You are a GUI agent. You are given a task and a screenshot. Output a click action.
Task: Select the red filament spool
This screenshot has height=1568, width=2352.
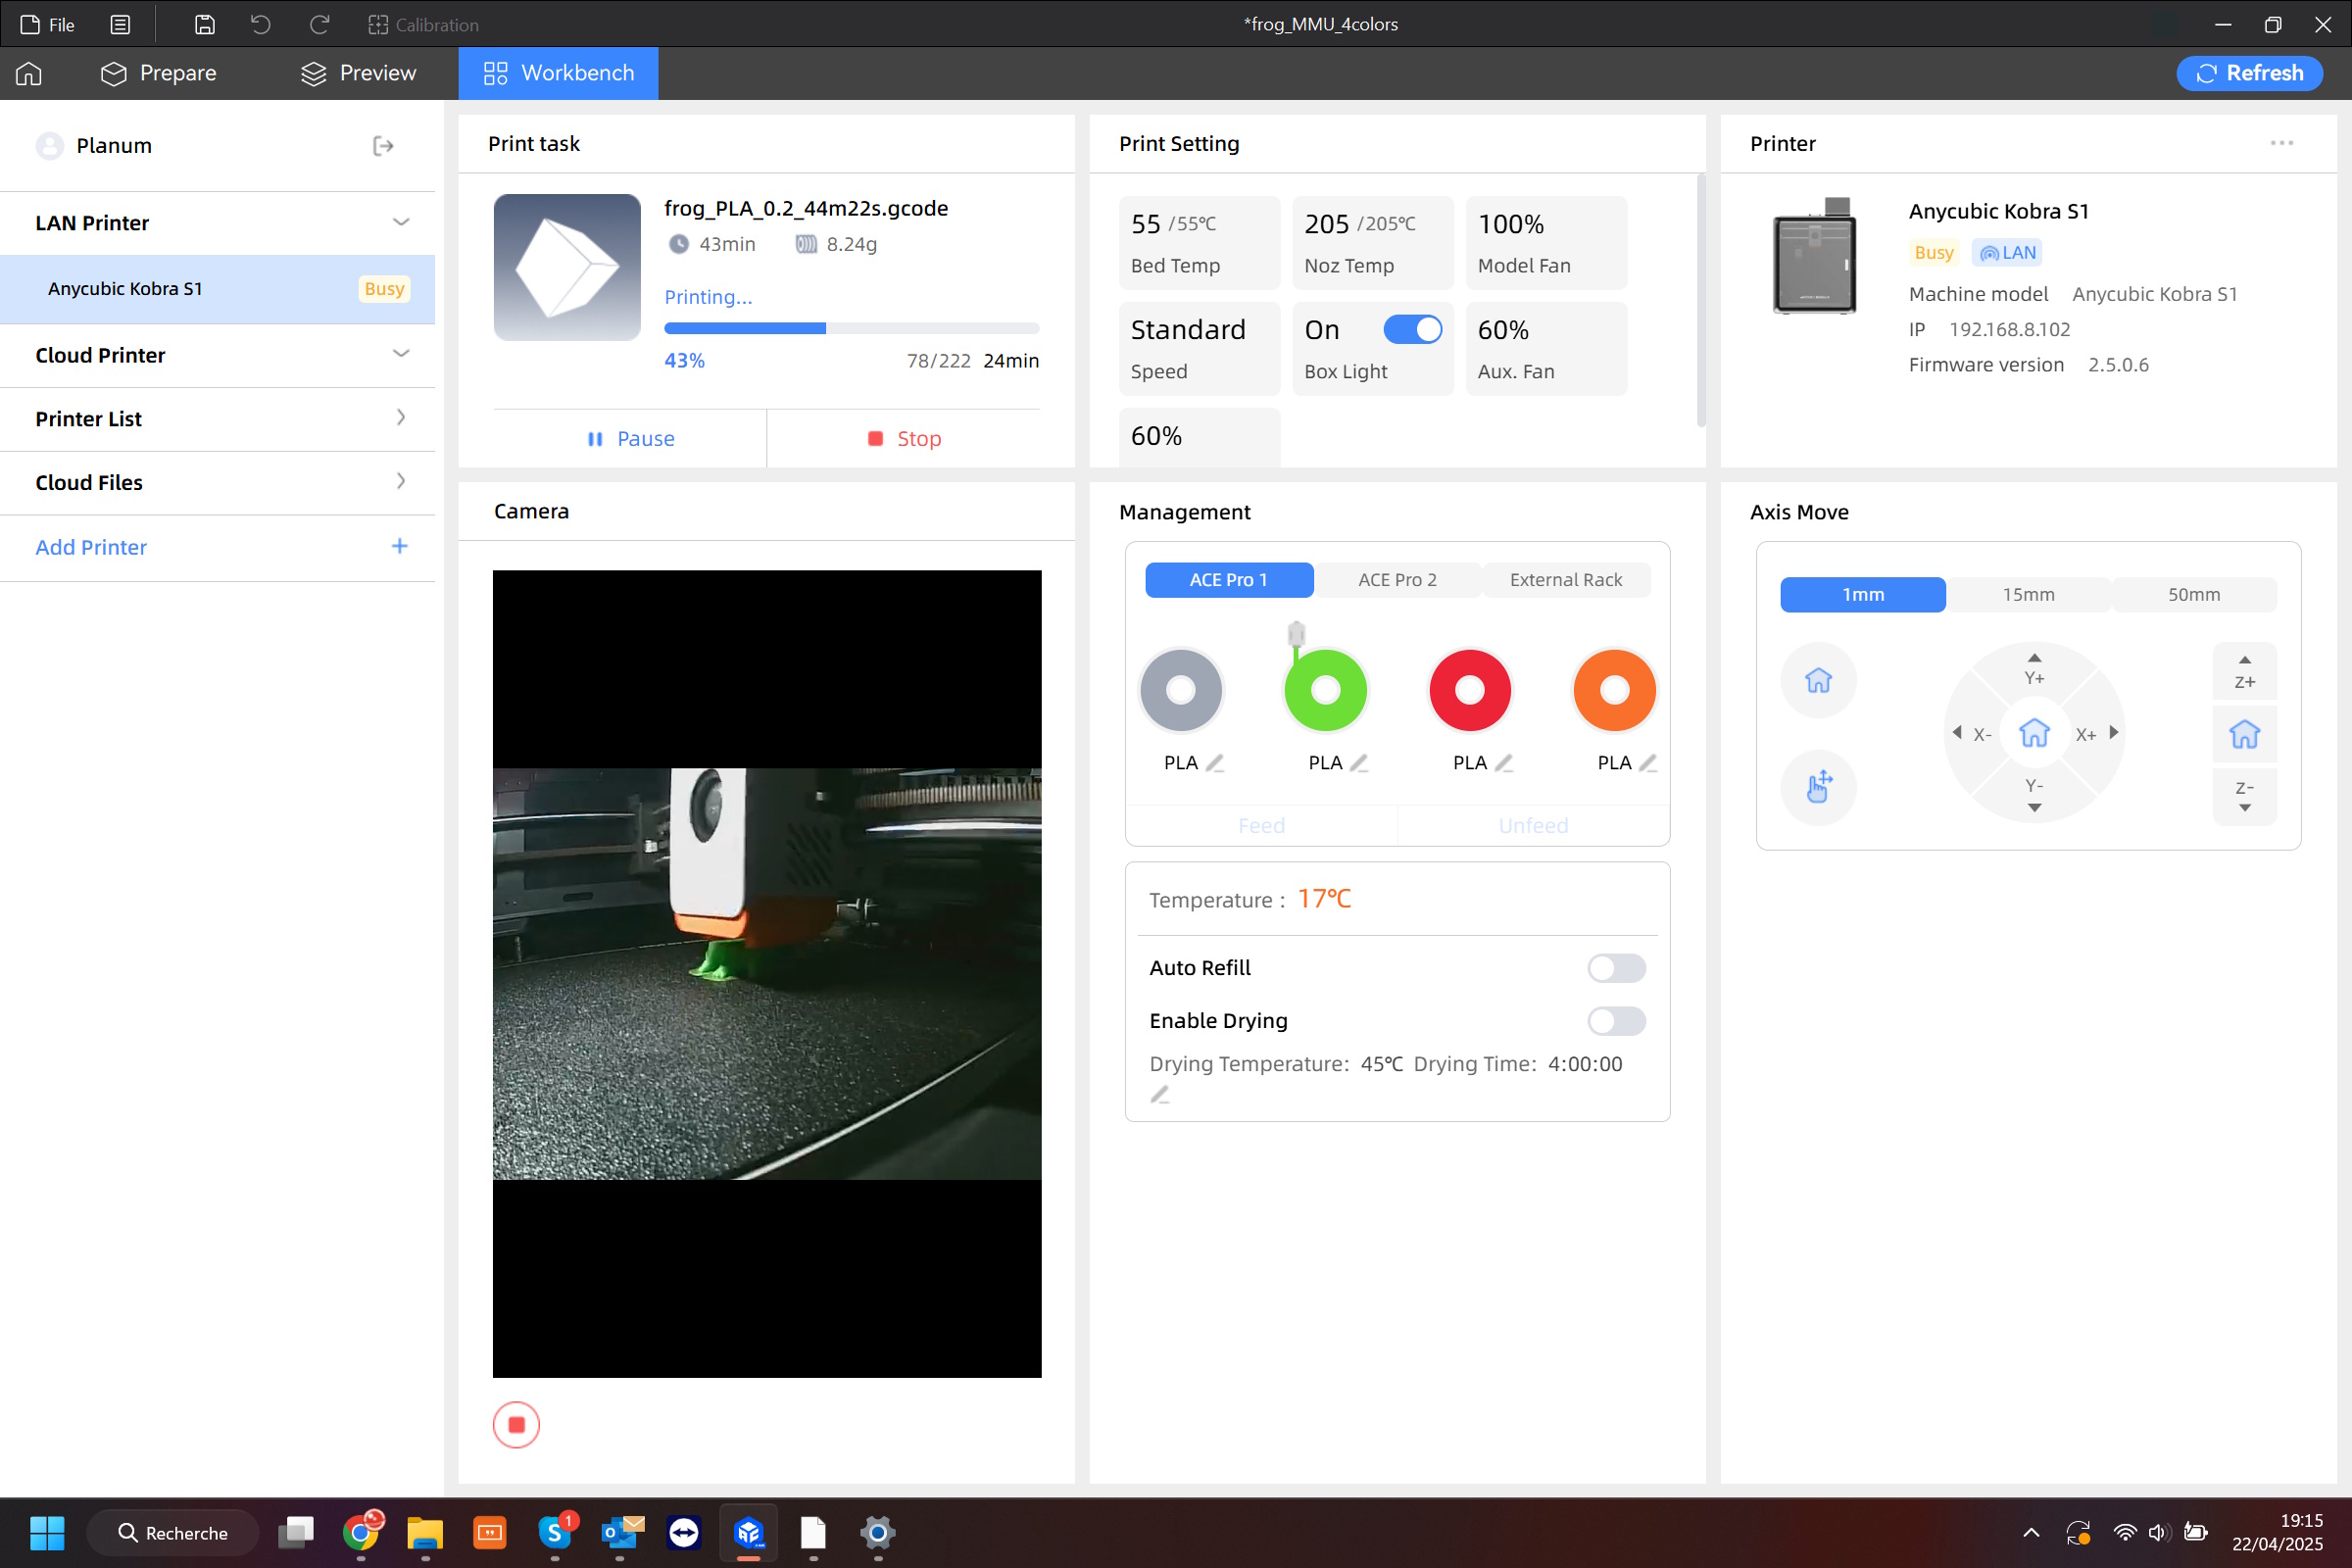click(x=1470, y=690)
